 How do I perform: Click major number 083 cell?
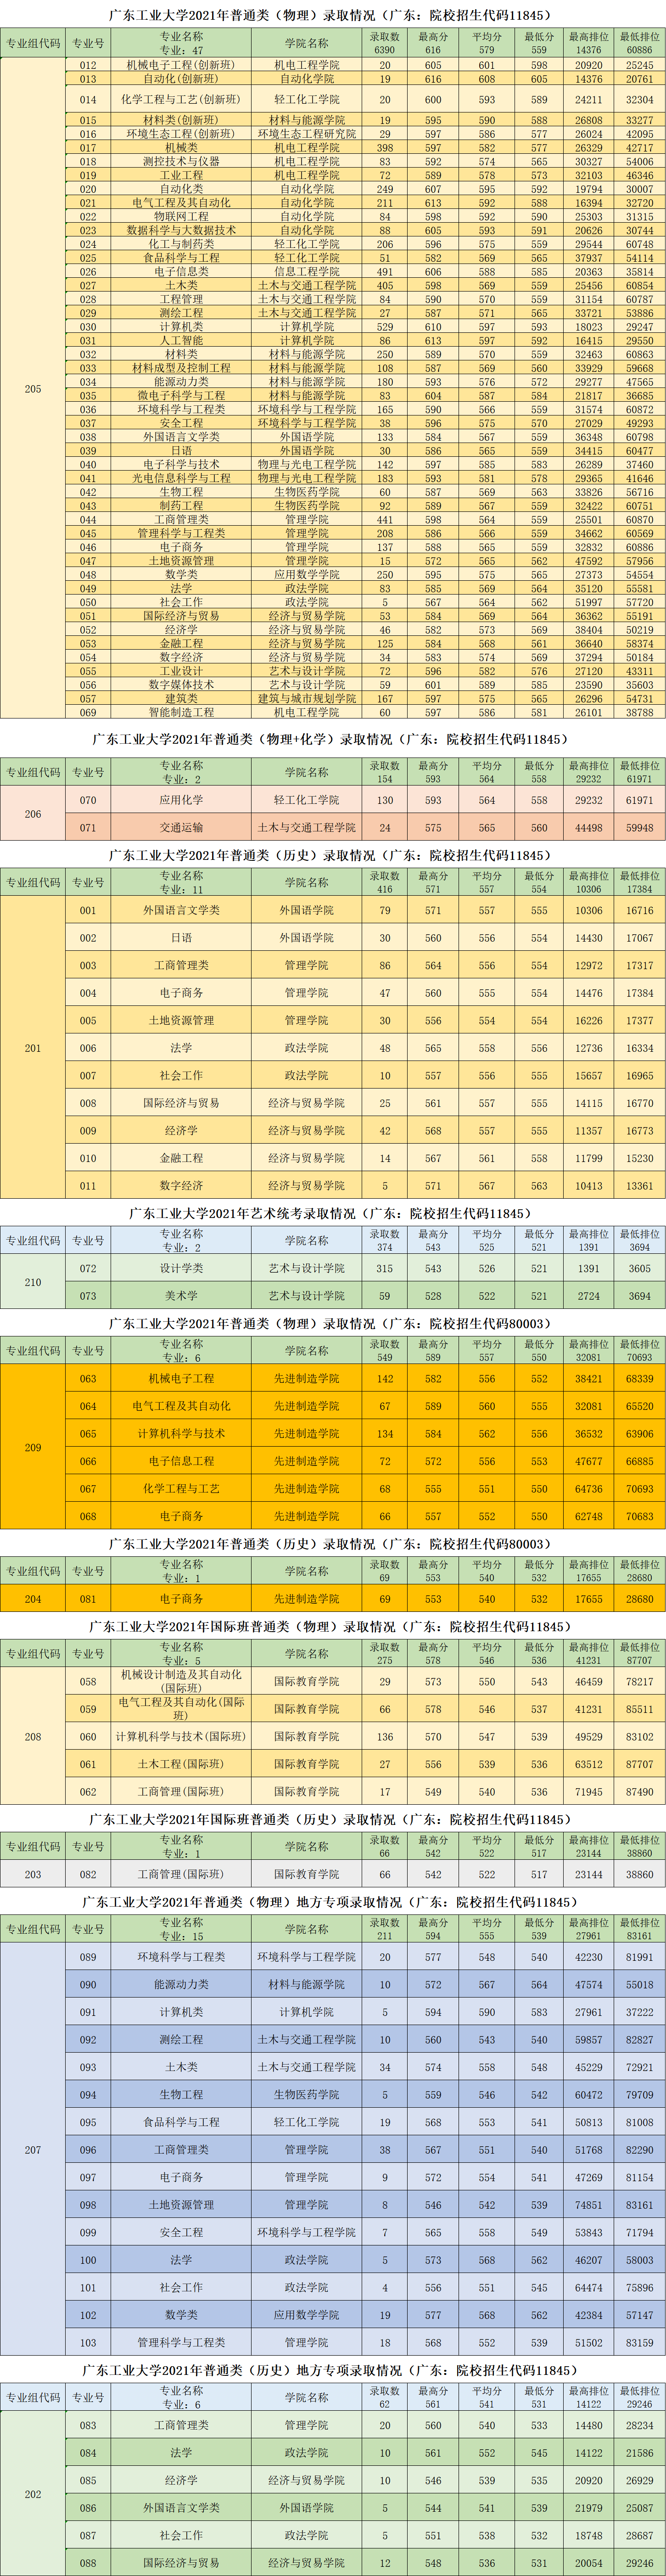[88, 2425]
